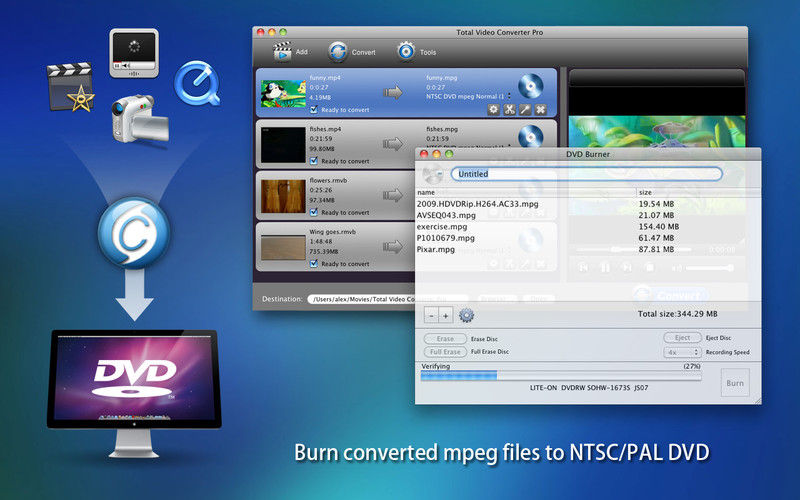Screen dimensions: 800x500
Task: Click plus button to add file
Action: click(445, 316)
